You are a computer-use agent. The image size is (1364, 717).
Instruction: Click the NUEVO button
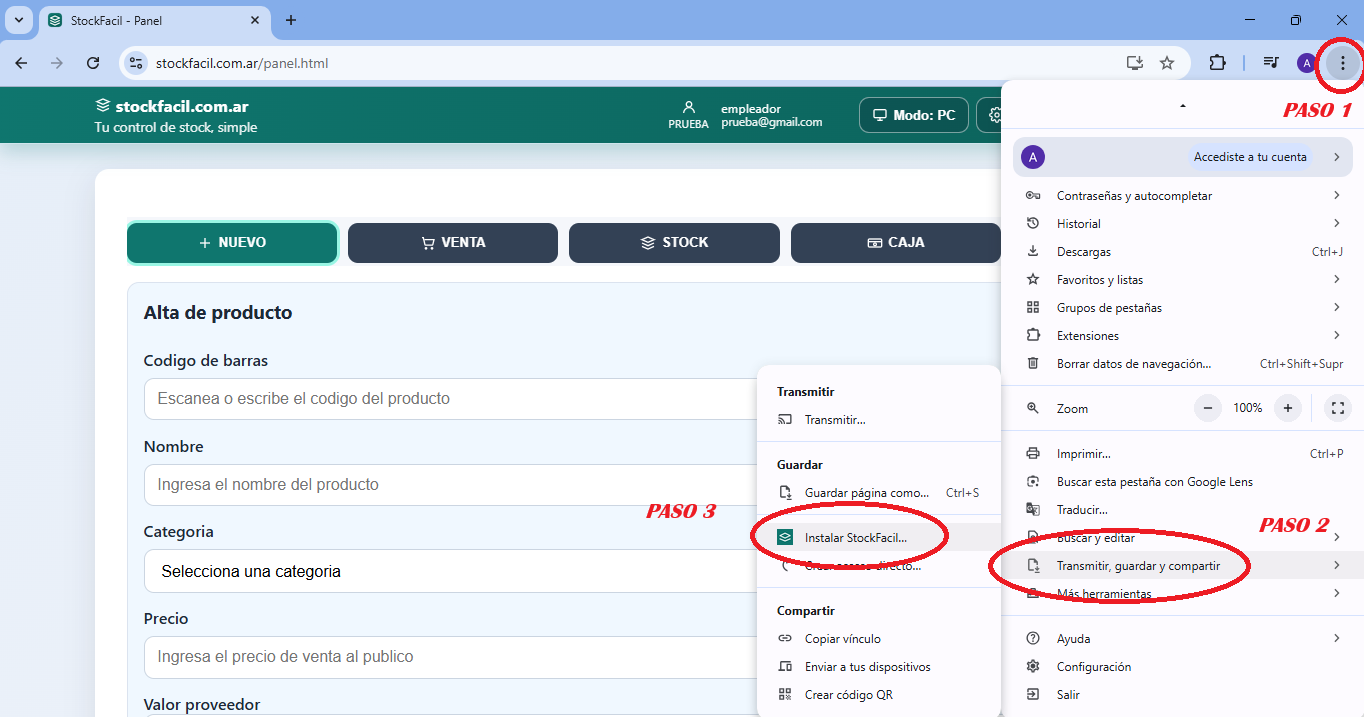click(x=232, y=243)
